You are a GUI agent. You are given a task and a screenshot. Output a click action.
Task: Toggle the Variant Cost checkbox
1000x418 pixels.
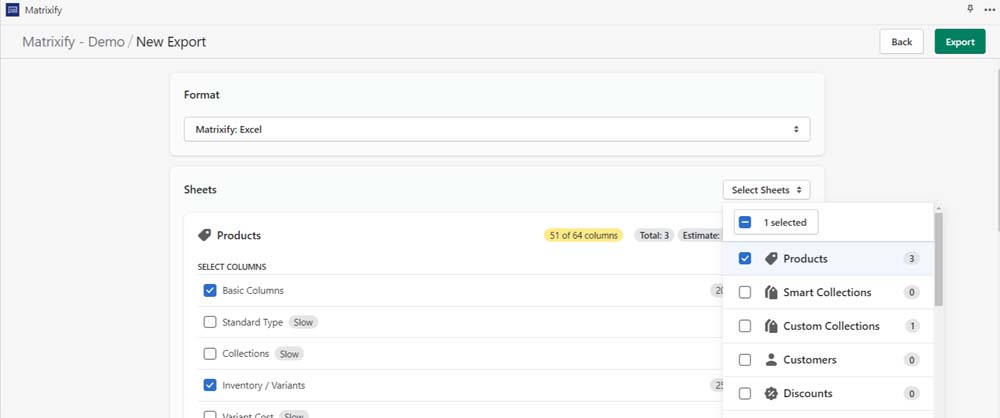tap(210, 415)
